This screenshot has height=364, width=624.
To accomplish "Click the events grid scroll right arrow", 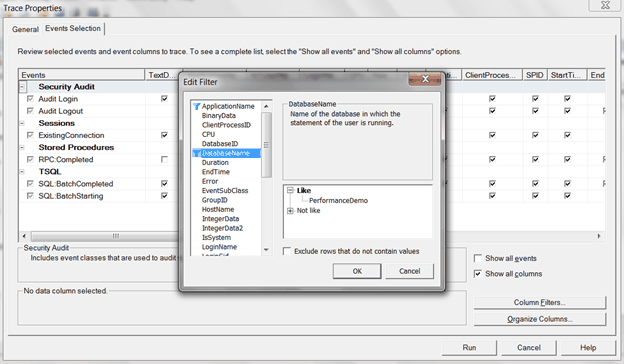I will (599, 236).
